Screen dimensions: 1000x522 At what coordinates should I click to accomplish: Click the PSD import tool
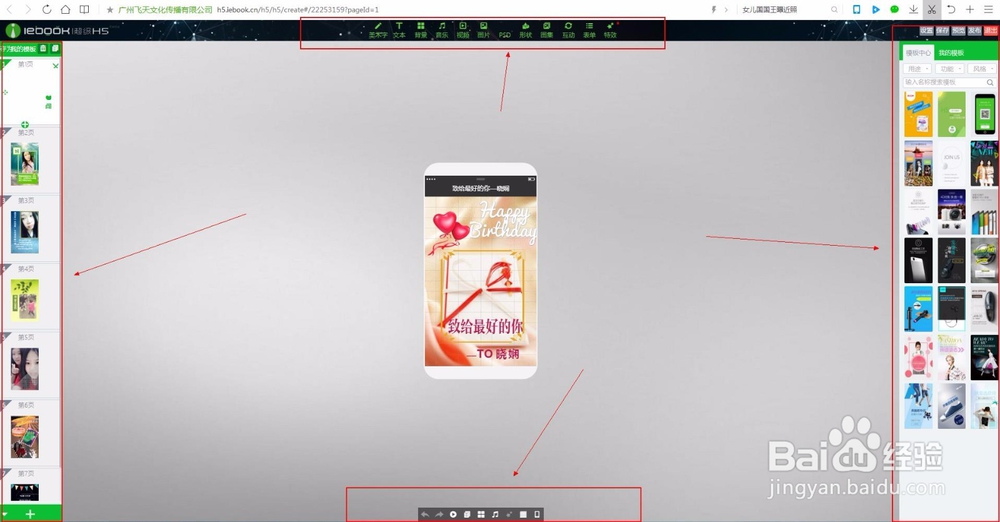pos(505,34)
